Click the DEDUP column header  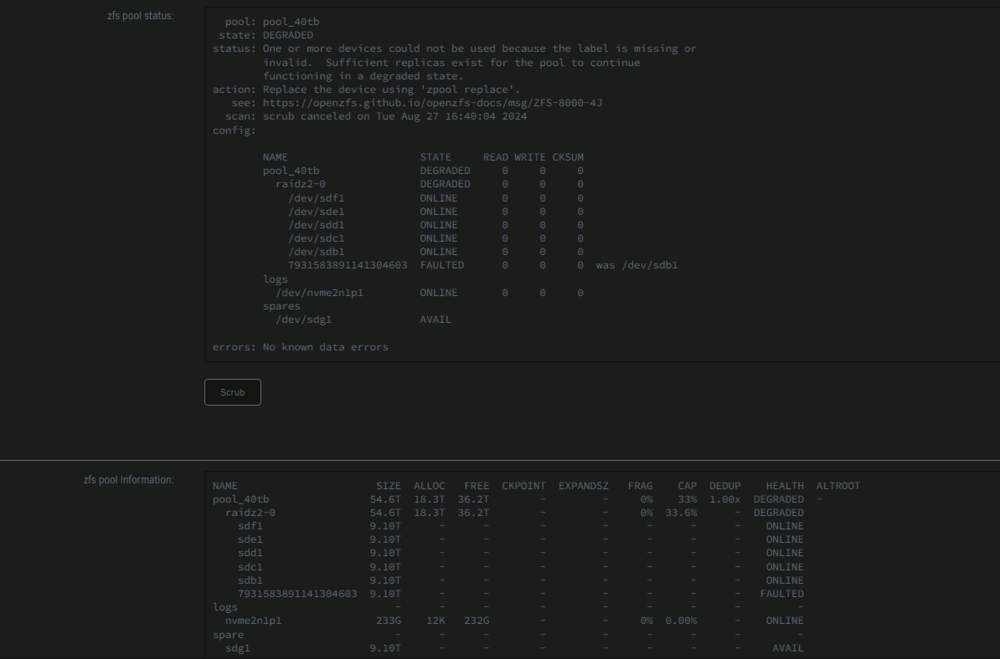coord(725,485)
